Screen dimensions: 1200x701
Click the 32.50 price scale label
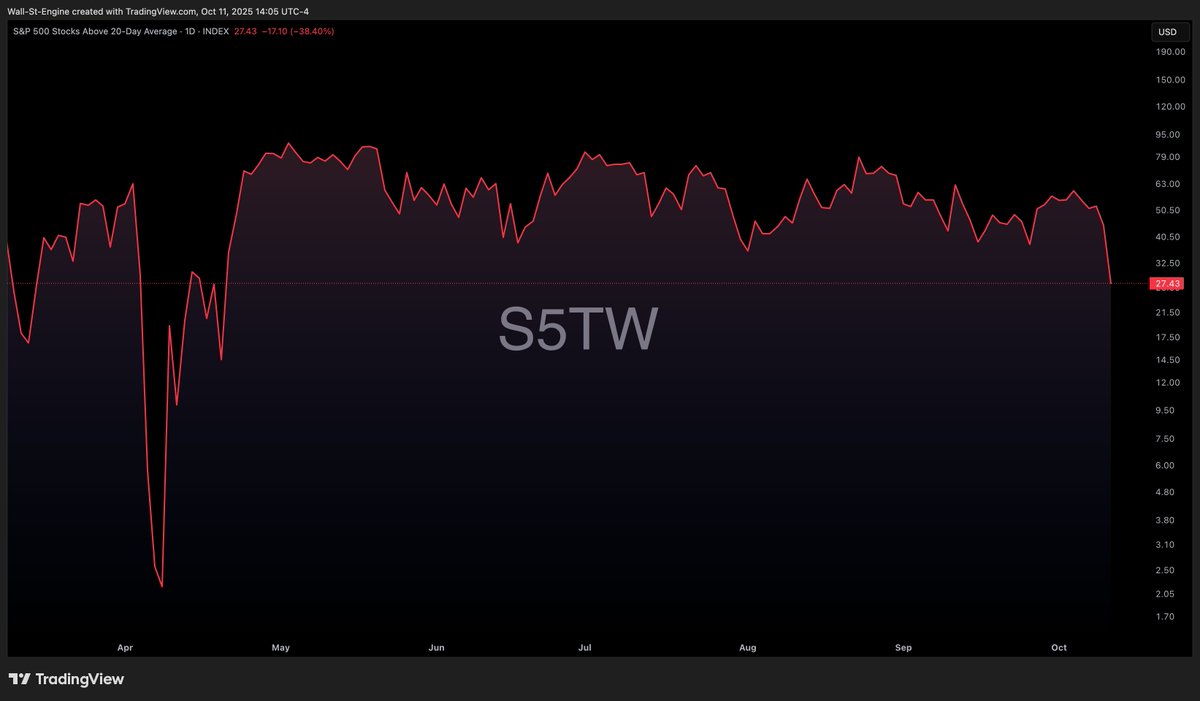[1169, 262]
